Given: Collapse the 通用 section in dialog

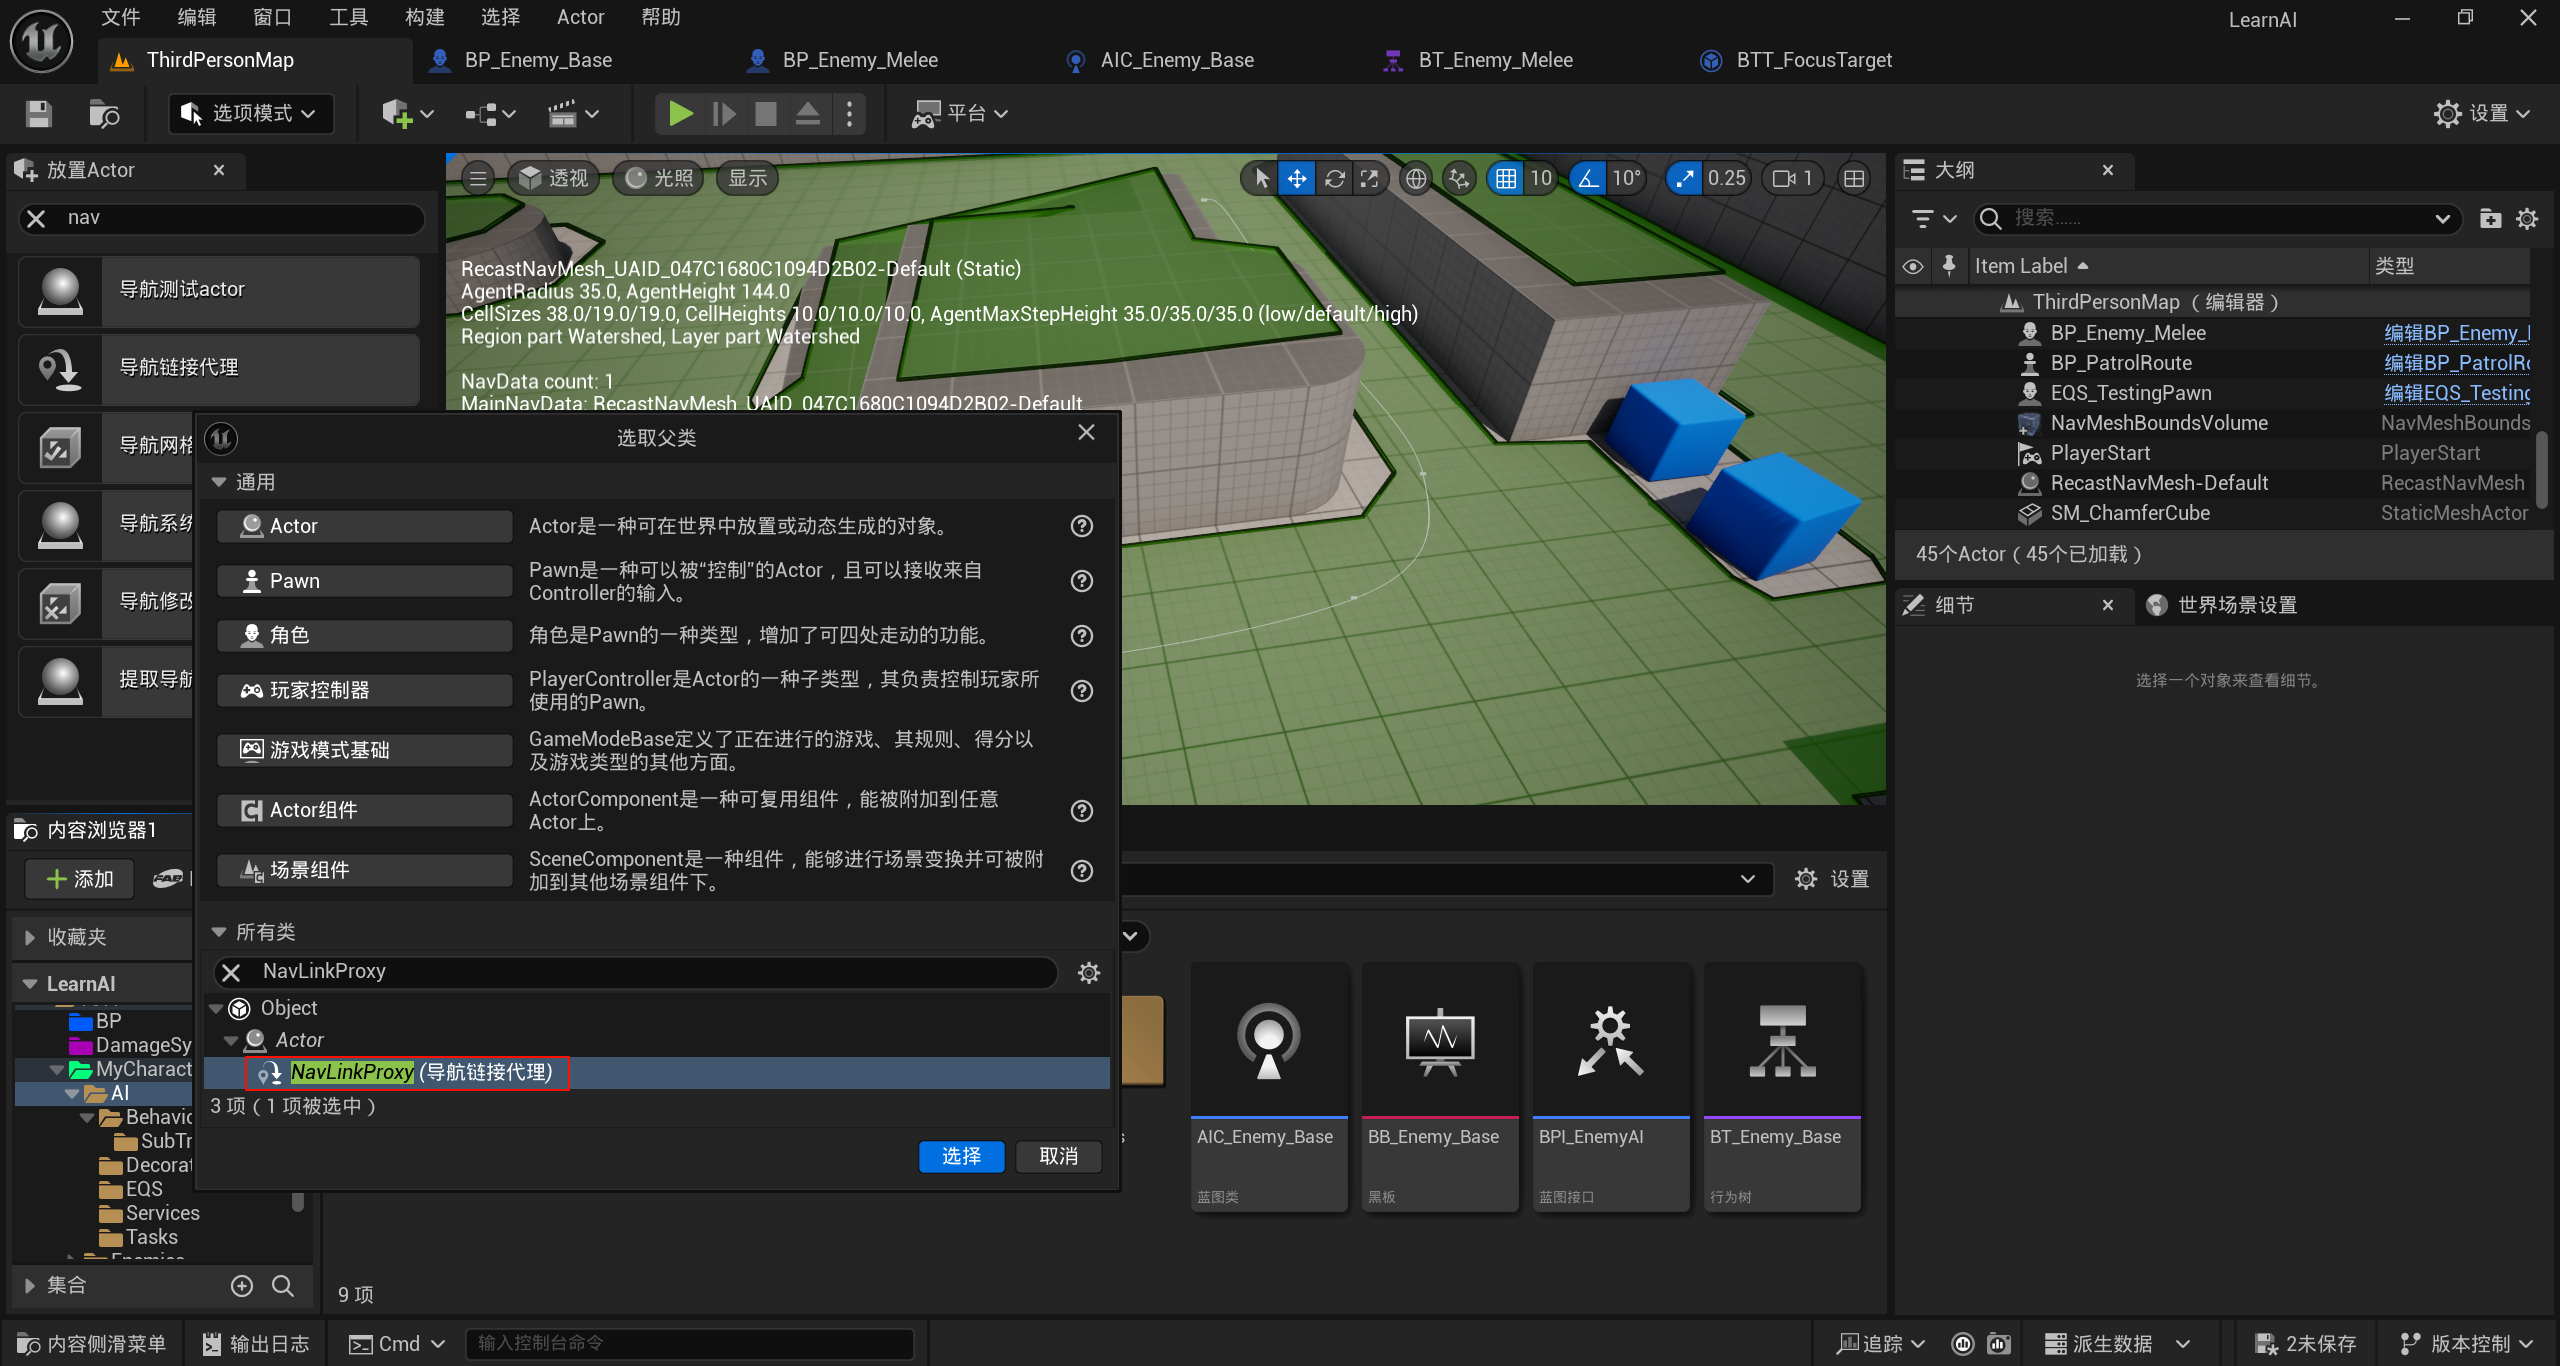Looking at the screenshot, I should [x=219, y=482].
